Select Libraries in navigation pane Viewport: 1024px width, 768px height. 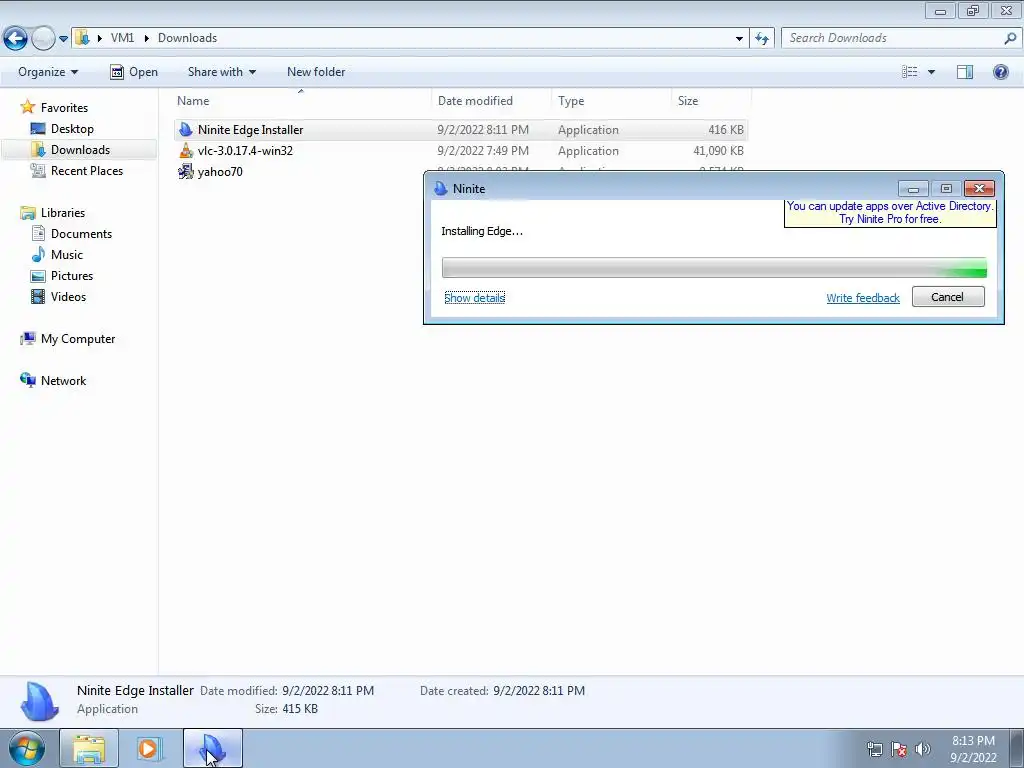(x=63, y=213)
